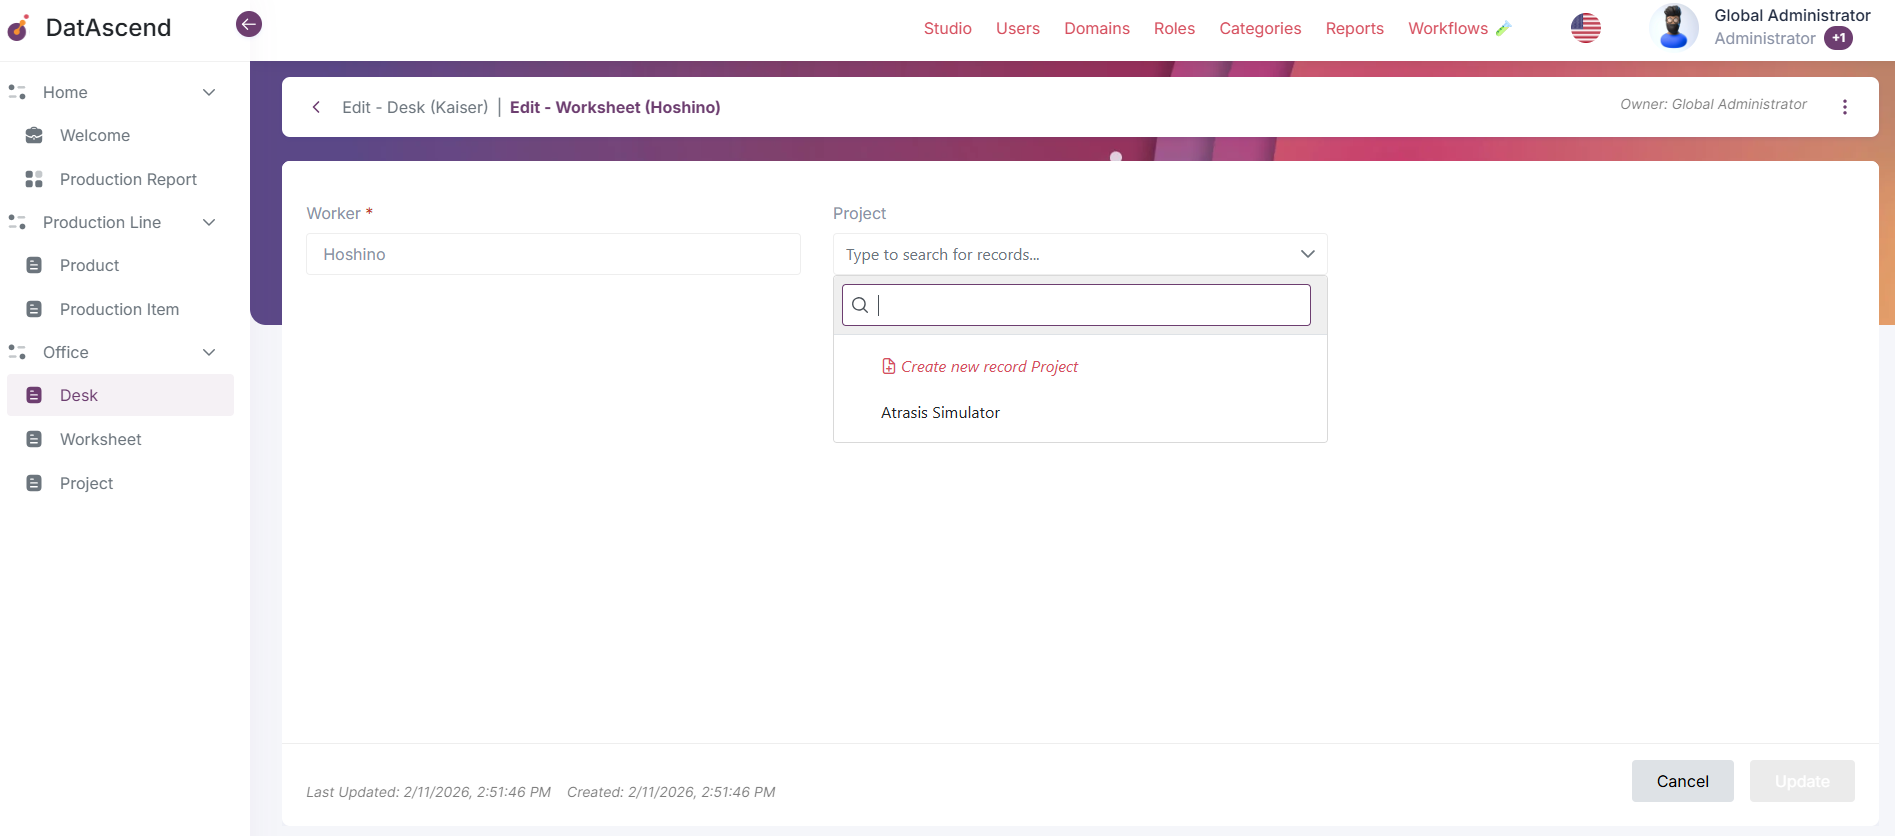
Task: Open Worksheet in the sidebar
Action: tap(100, 439)
